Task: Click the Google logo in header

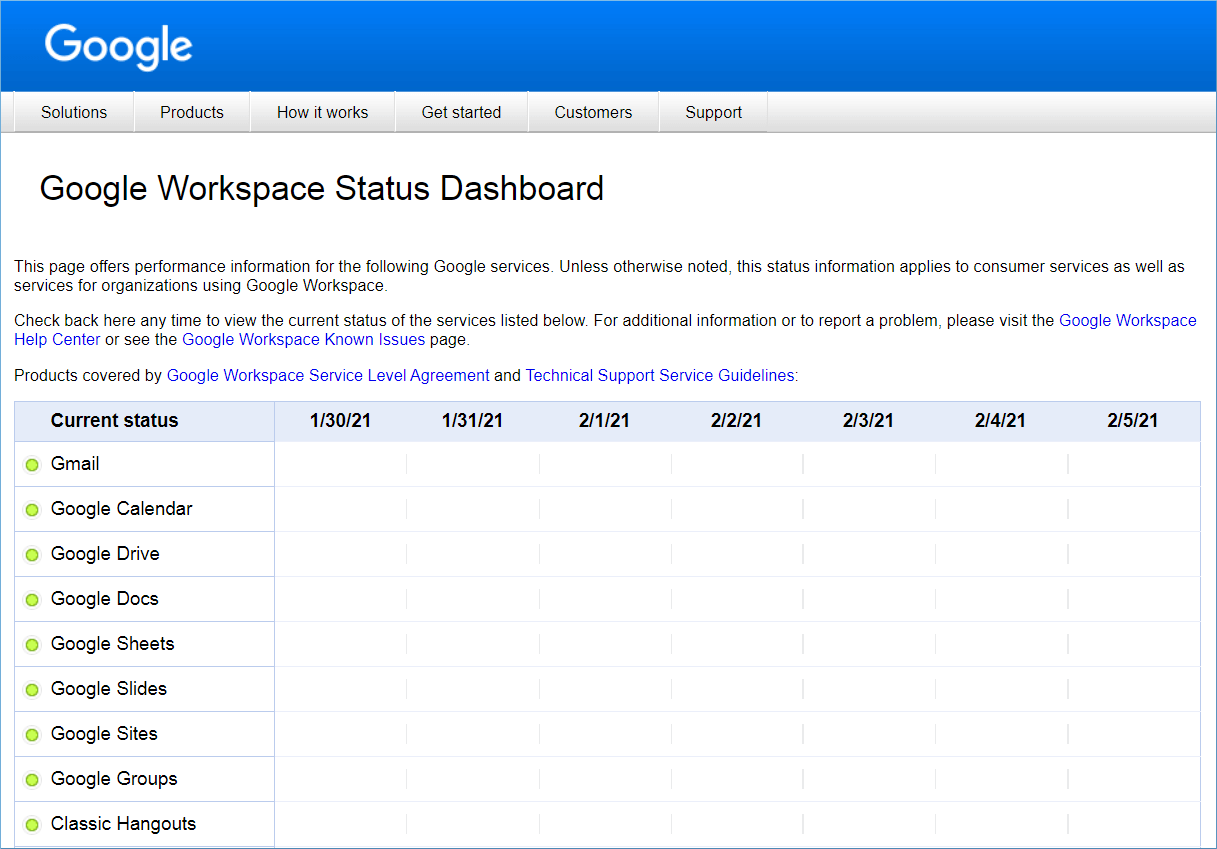Action: click(118, 46)
